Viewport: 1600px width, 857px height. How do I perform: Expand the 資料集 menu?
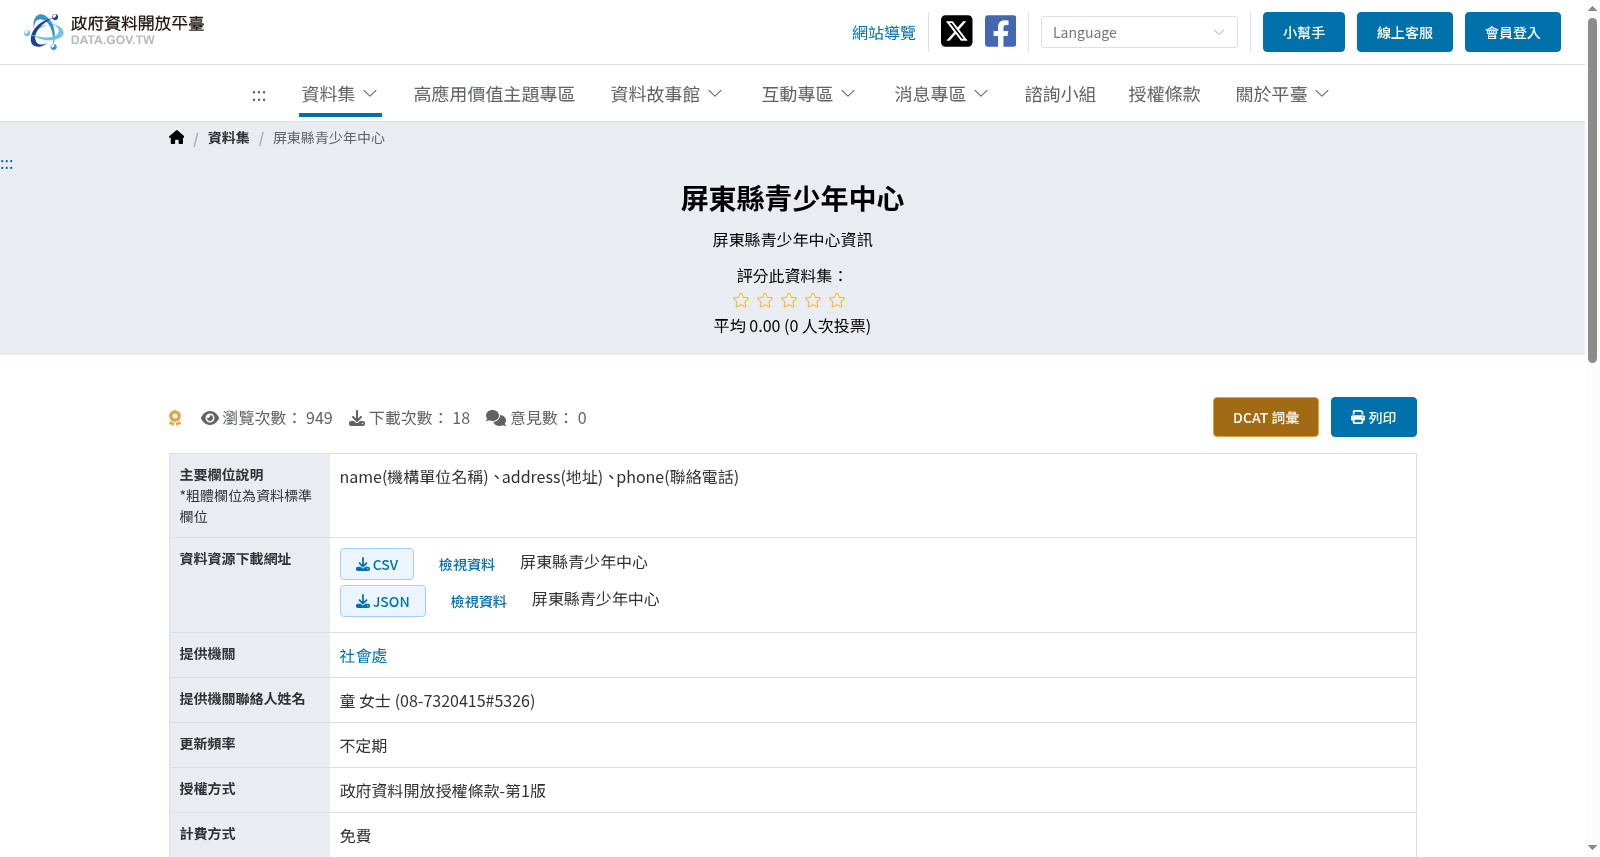340,94
